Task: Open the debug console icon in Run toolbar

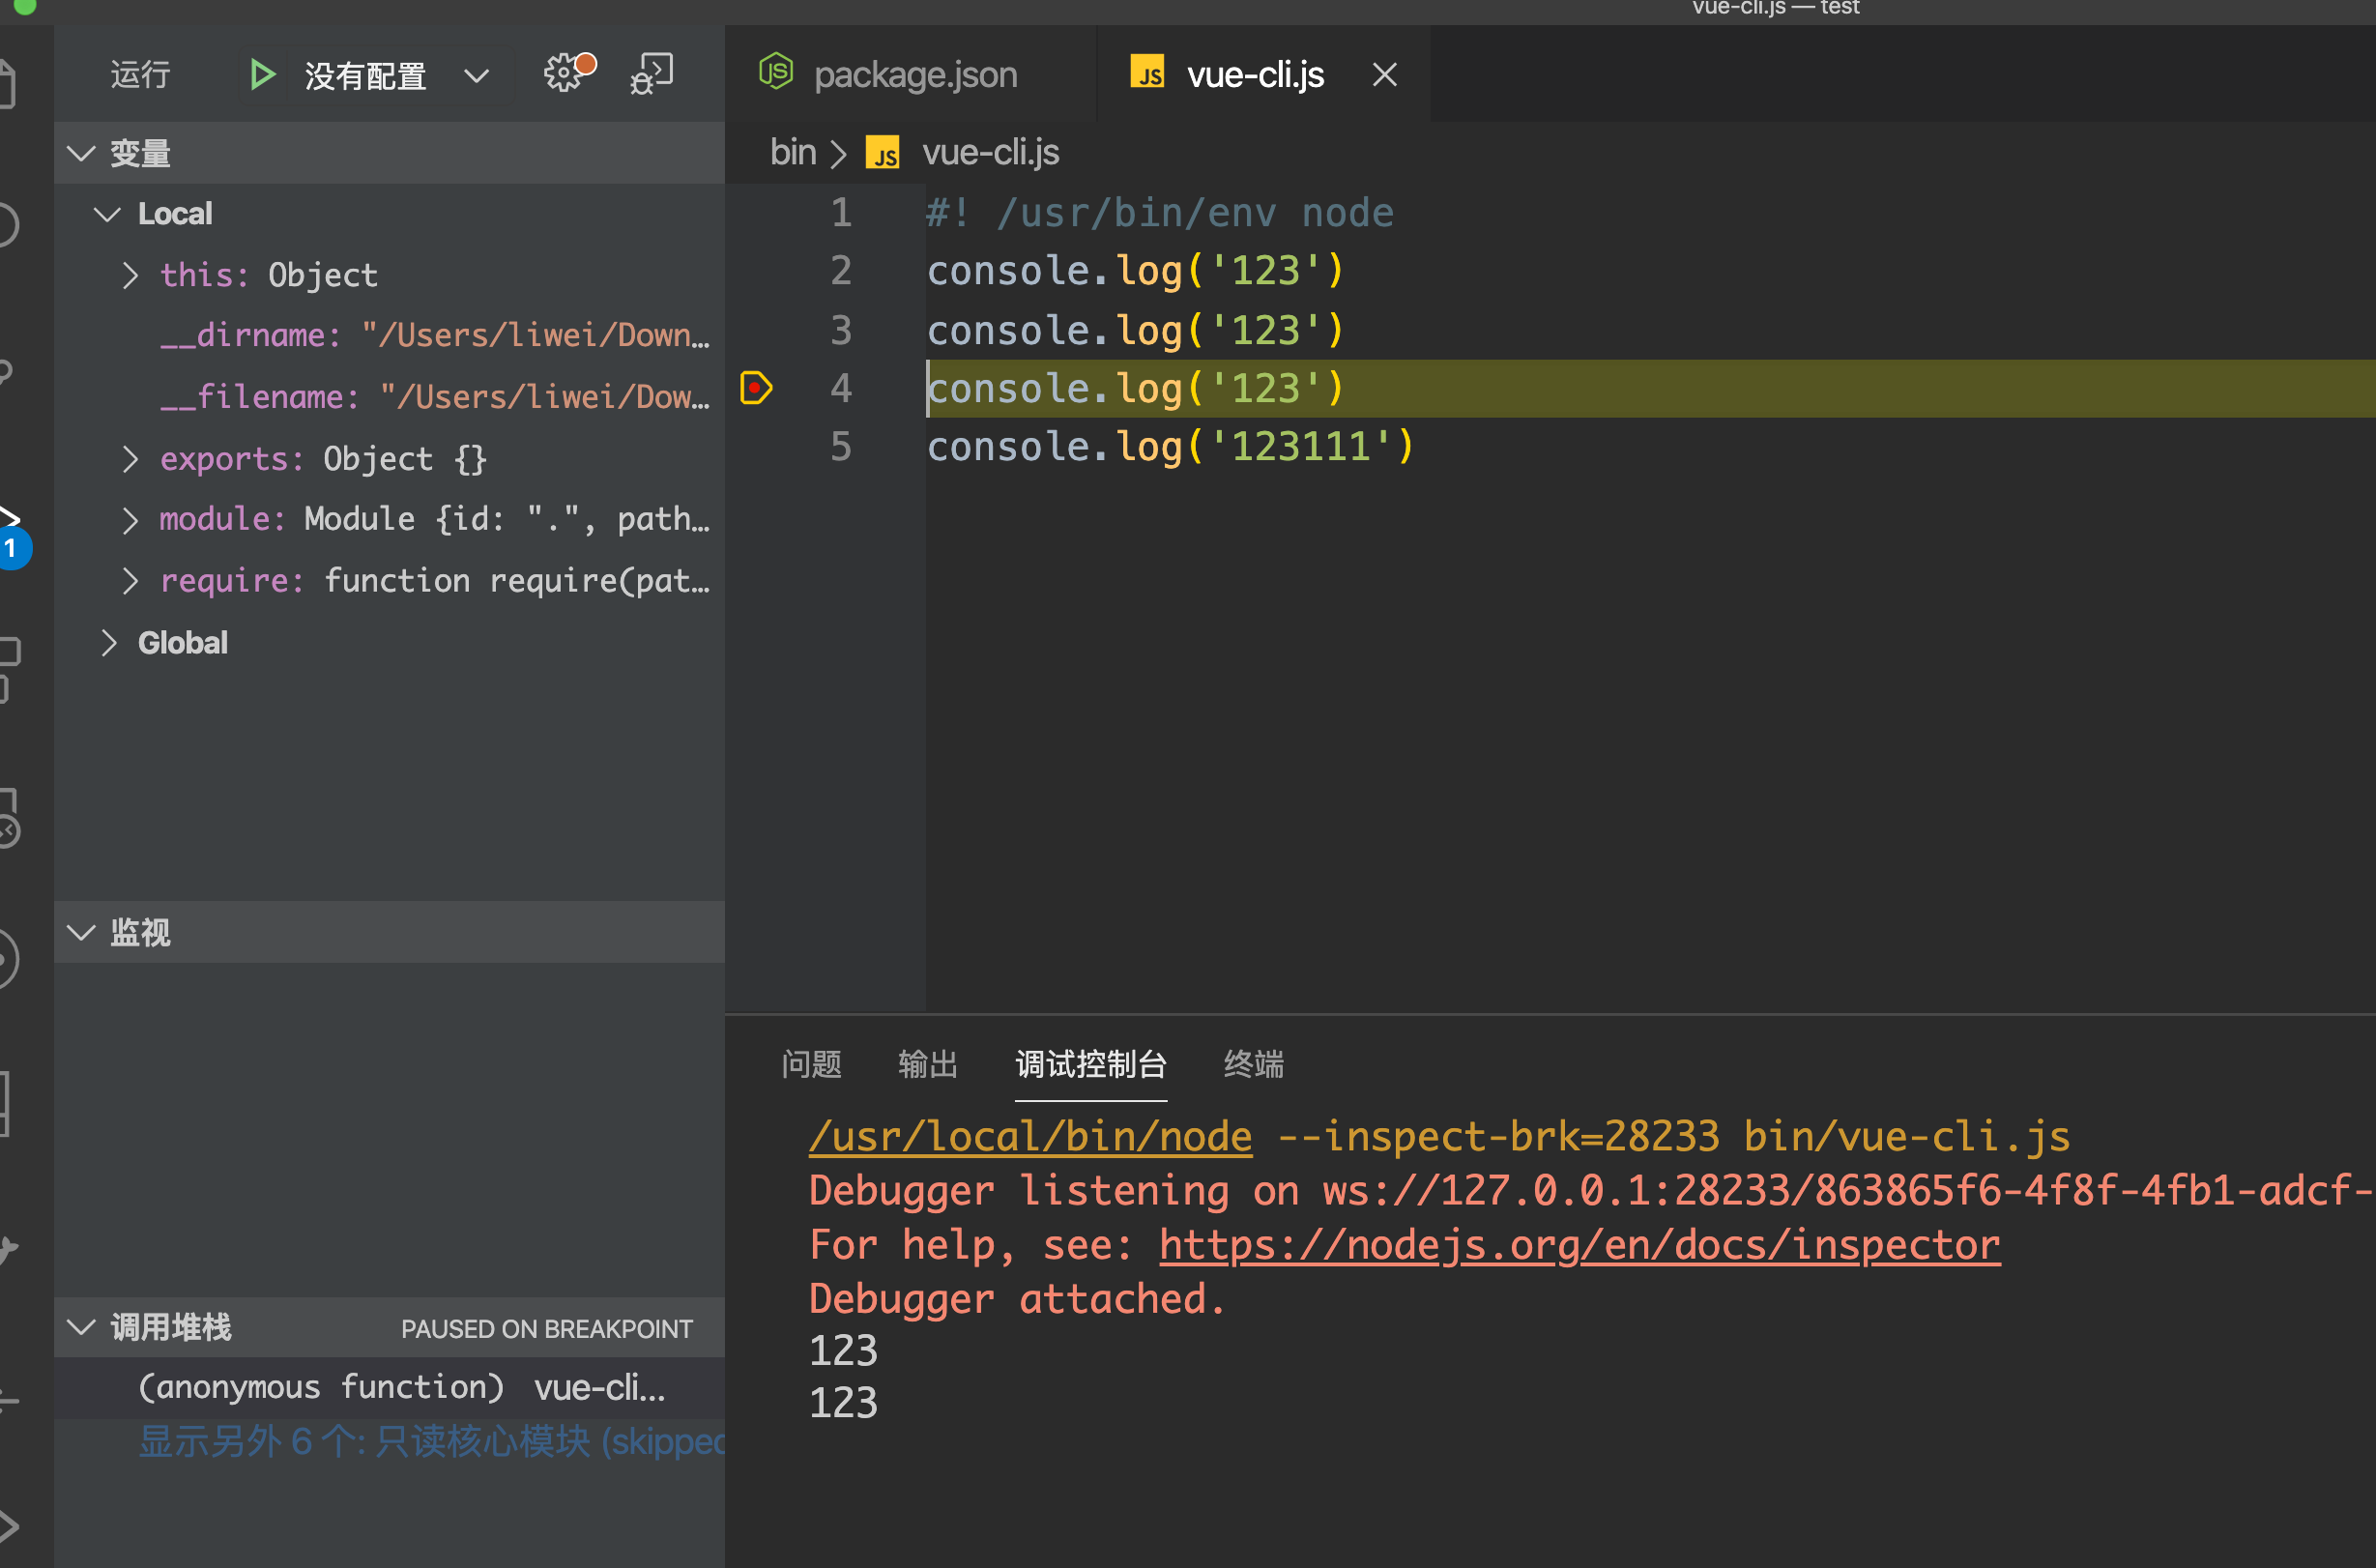Action: tap(652, 74)
